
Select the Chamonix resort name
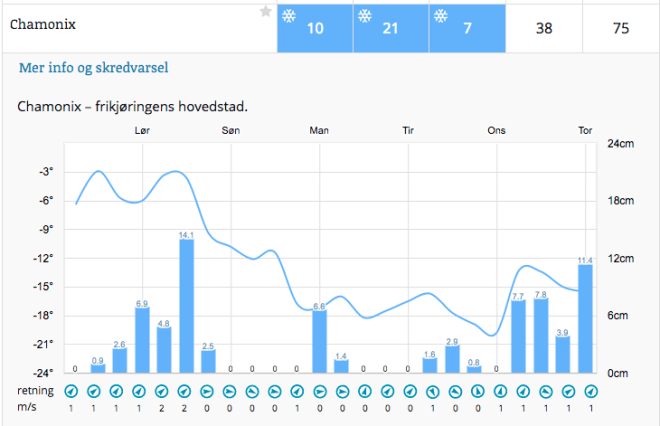(43, 24)
